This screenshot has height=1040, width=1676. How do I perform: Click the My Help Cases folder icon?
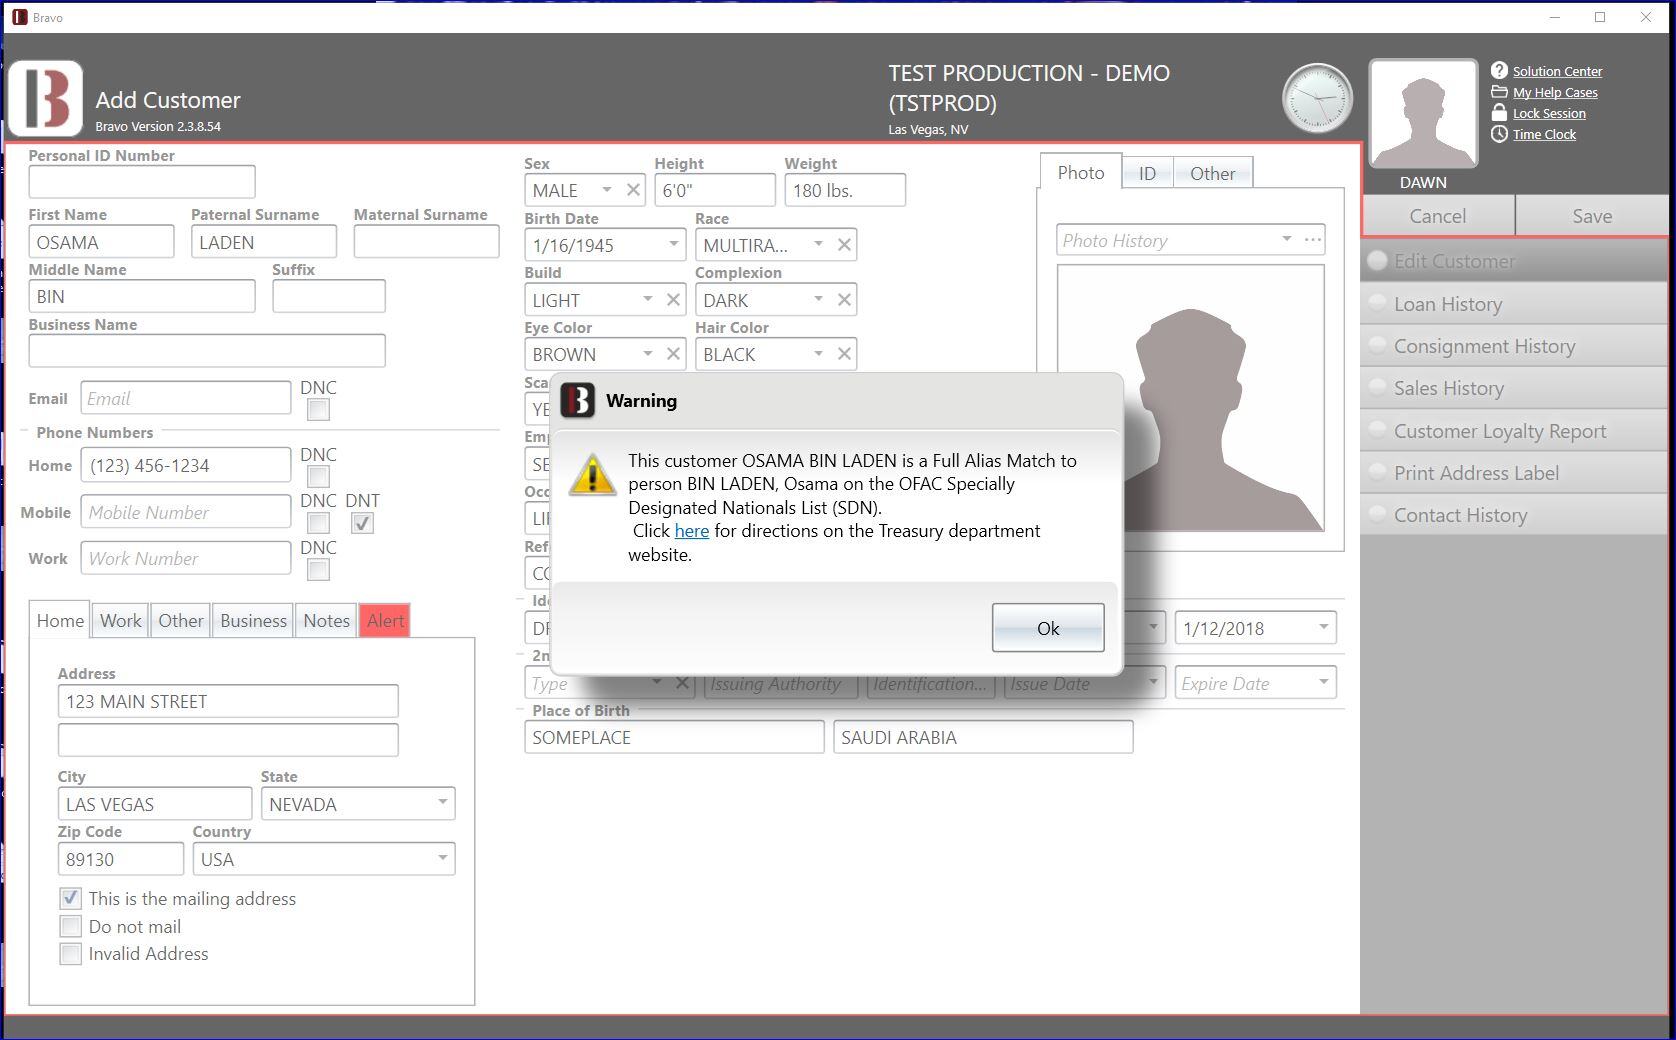pos(1499,92)
